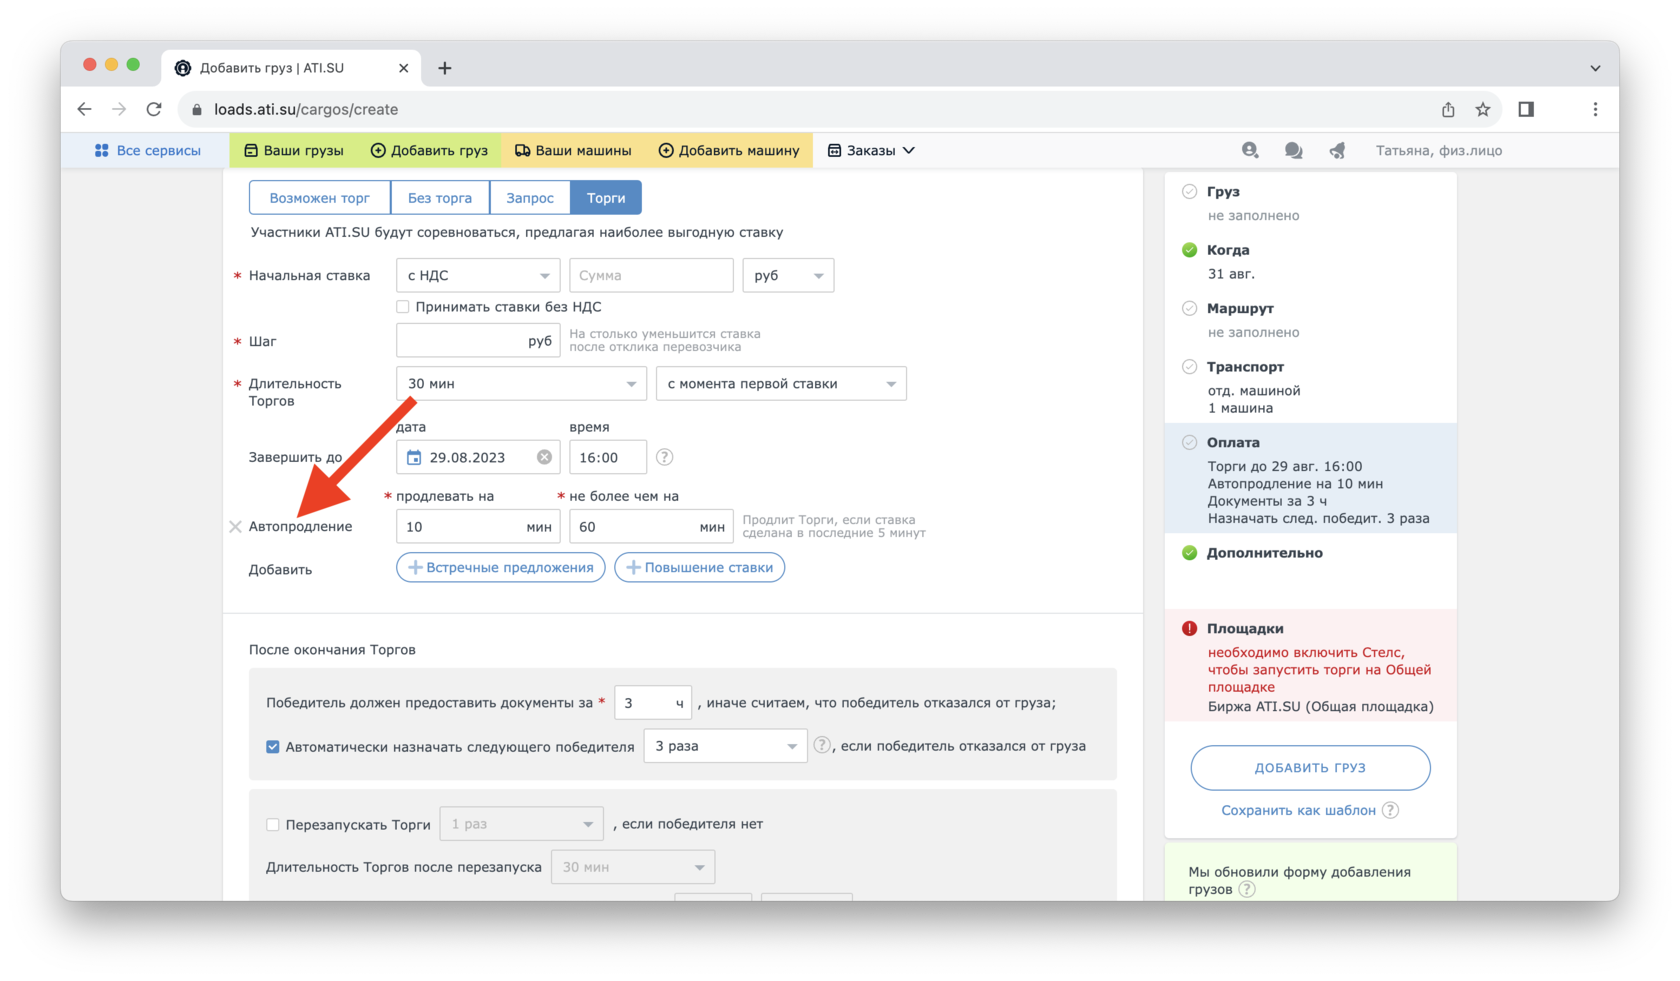1680x981 pixels.
Task: Open с момента первой ставки dropdown
Action: 781,384
